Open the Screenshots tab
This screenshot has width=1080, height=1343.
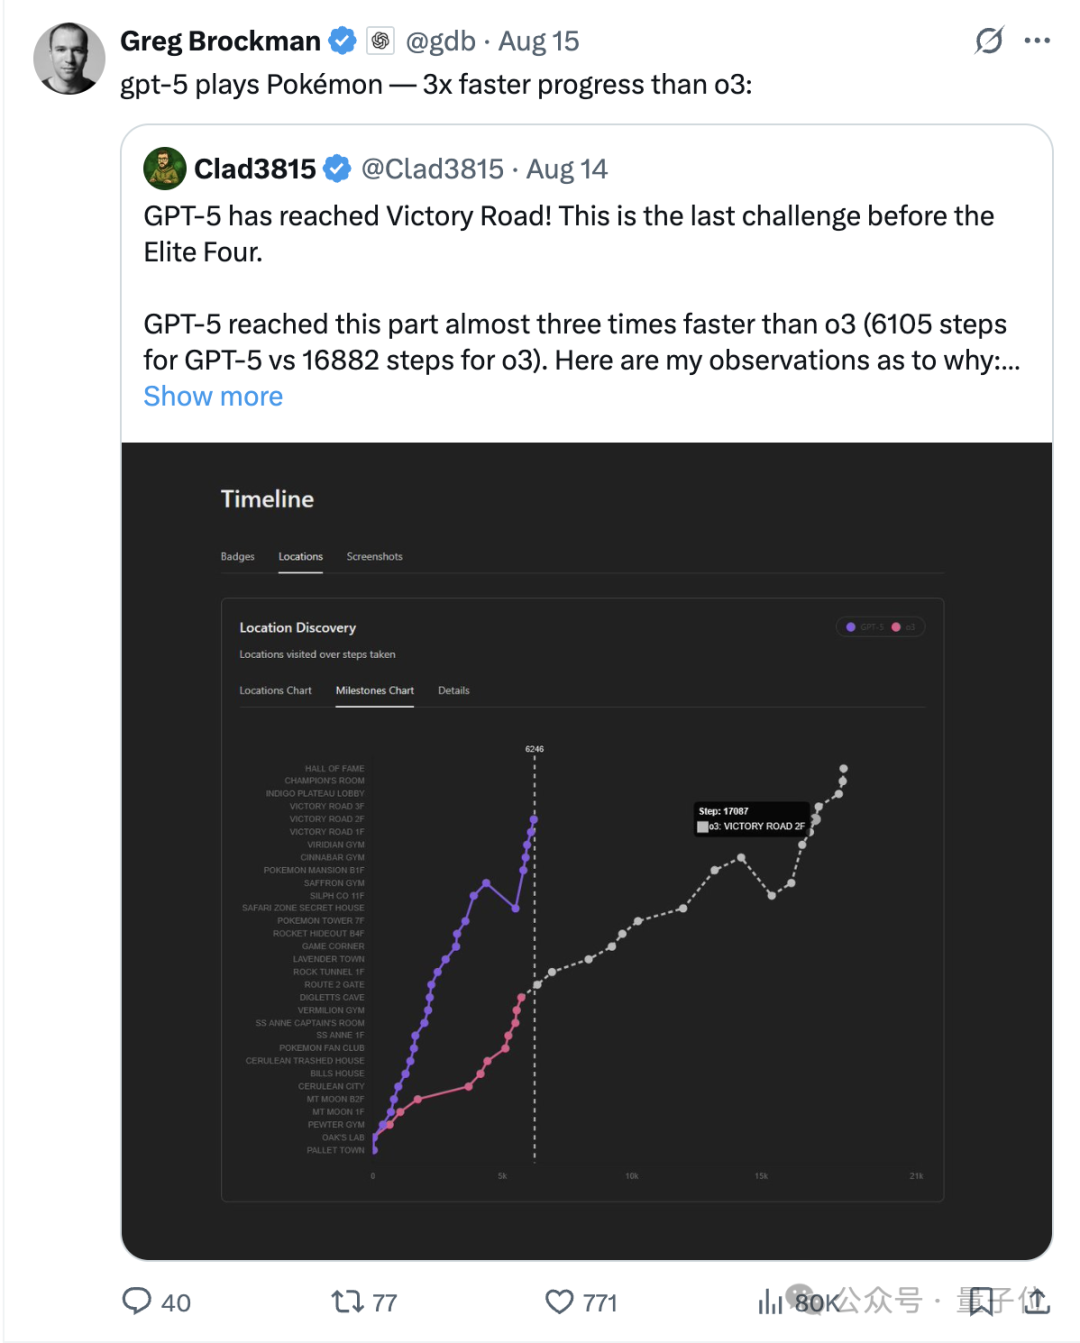click(374, 556)
